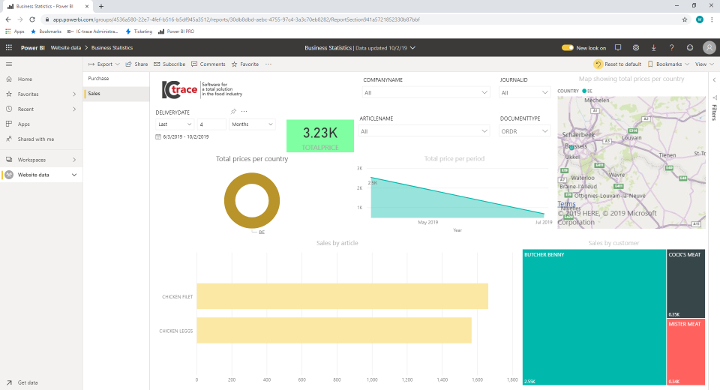Open the Ticketing bookmark
Viewport: 720px width, 390px height.
click(139, 31)
